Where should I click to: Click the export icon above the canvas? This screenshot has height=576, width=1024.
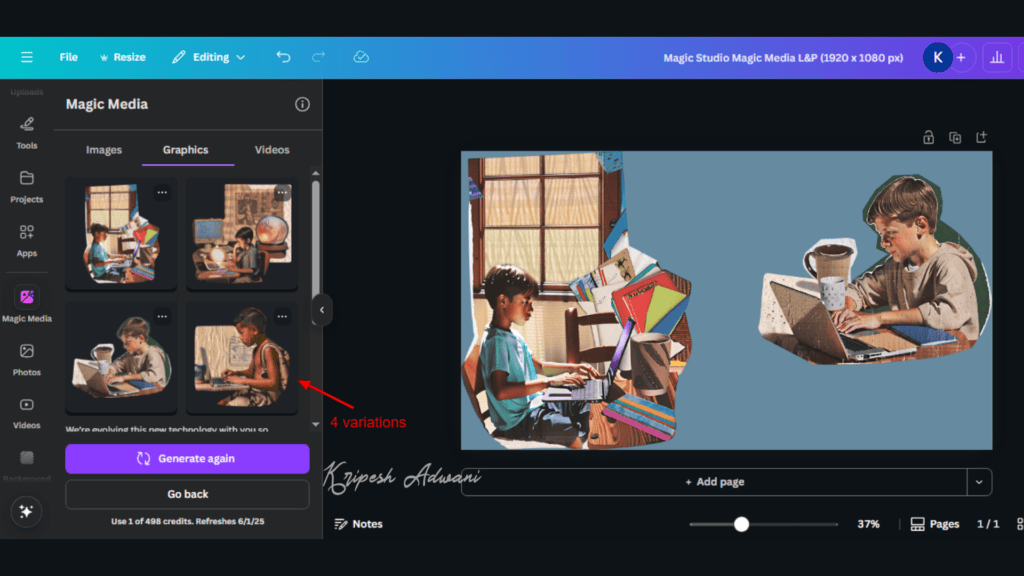981,137
